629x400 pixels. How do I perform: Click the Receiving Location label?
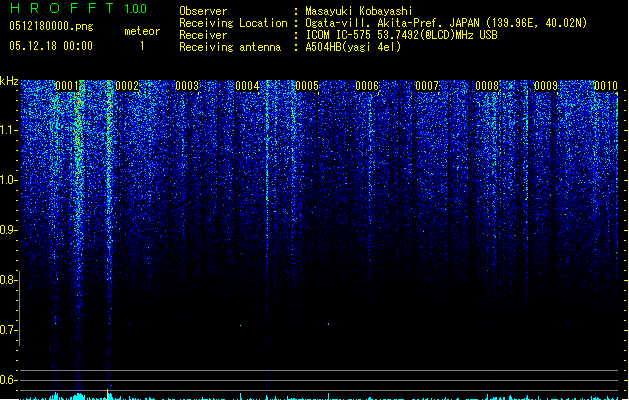point(233,23)
